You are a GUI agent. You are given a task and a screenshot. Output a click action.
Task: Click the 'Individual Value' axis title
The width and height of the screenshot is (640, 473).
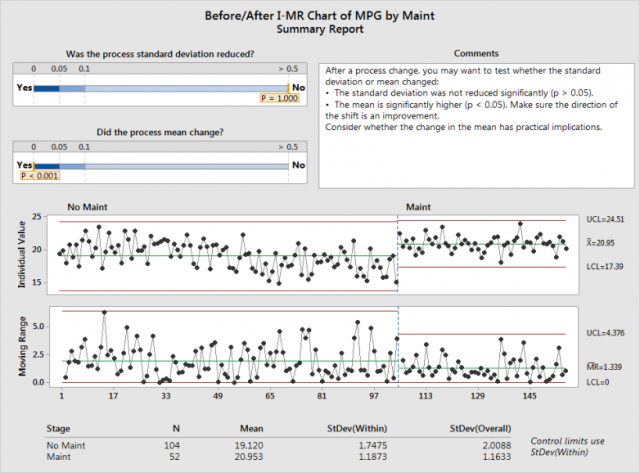(22, 255)
